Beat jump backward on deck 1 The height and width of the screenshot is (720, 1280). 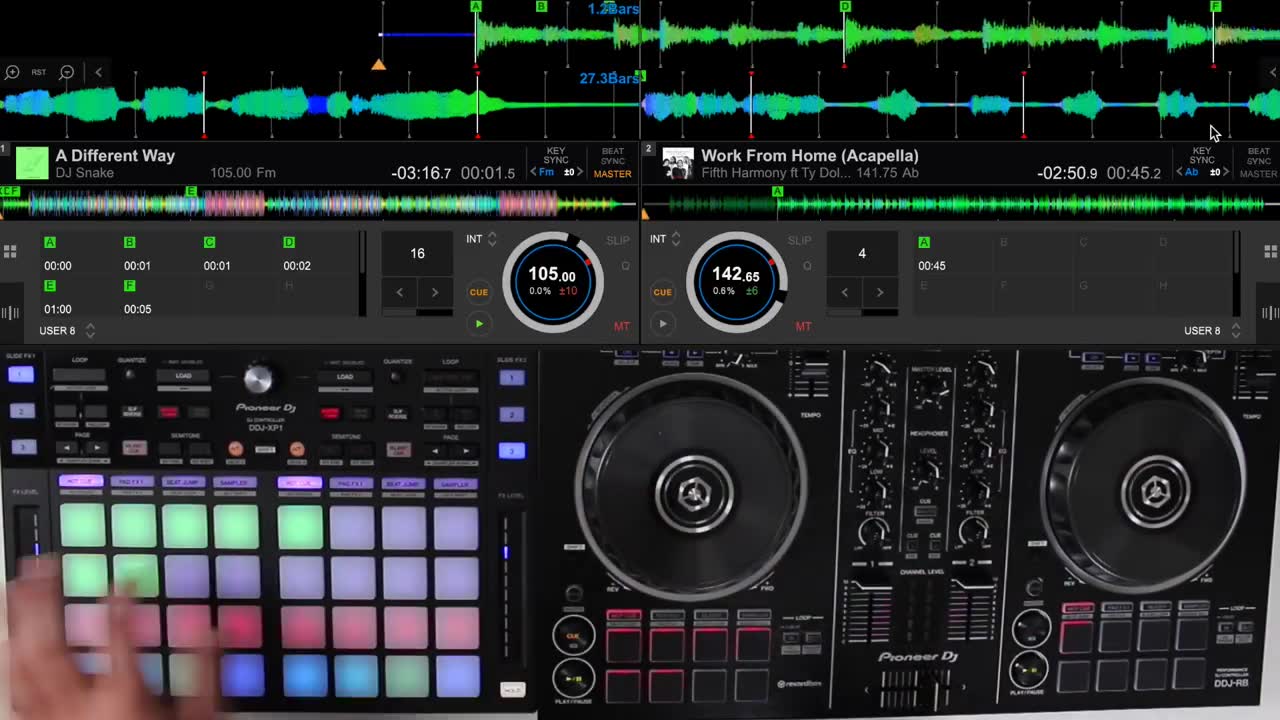tap(400, 292)
